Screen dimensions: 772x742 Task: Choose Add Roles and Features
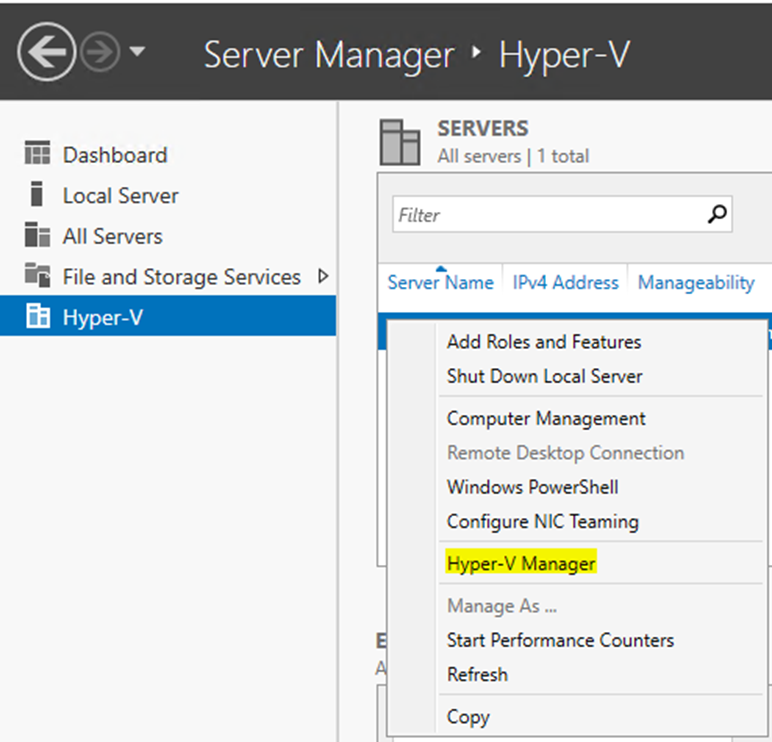tap(544, 342)
